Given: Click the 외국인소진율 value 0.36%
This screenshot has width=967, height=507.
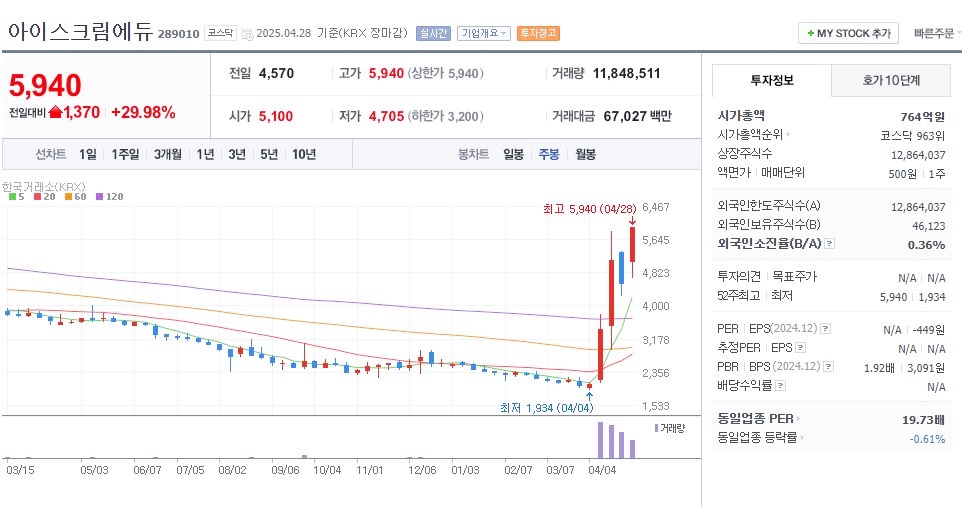Looking at the screenshot, I should tap(926, 245).
